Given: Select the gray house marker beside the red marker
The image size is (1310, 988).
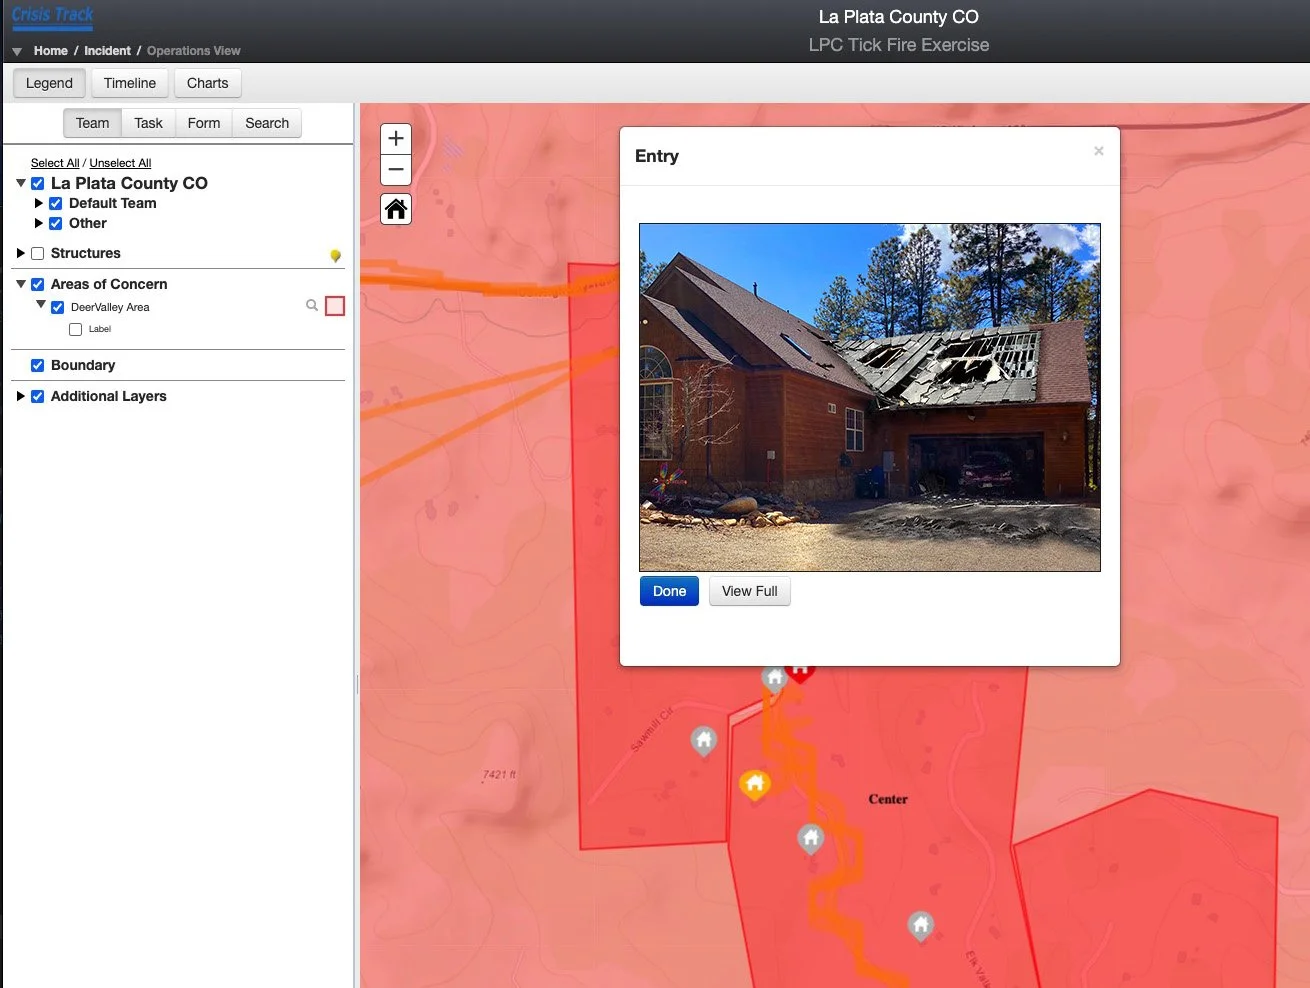Looking at the screenshot, I should 774,679.
